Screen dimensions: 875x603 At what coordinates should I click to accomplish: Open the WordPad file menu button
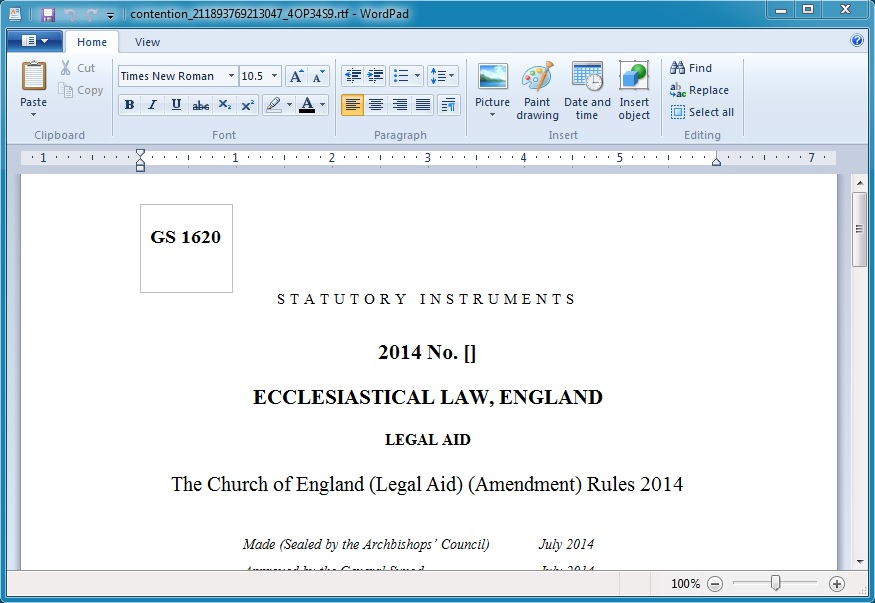coord(35,41)
